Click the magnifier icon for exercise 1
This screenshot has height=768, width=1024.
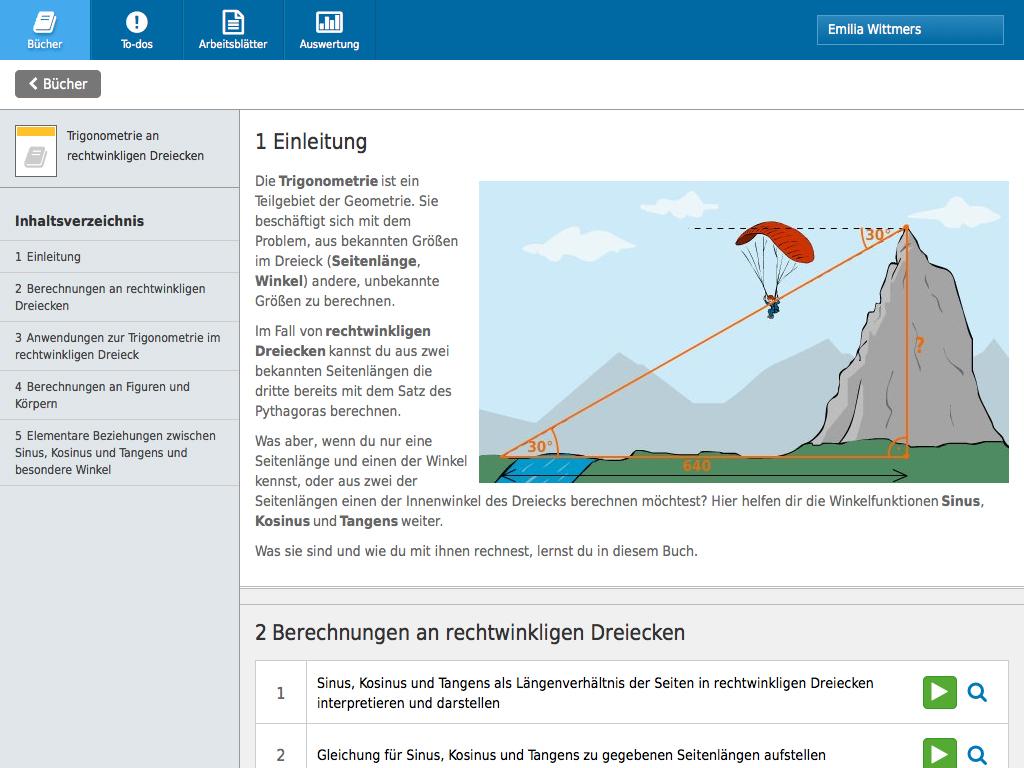click(x=977, y=692)
